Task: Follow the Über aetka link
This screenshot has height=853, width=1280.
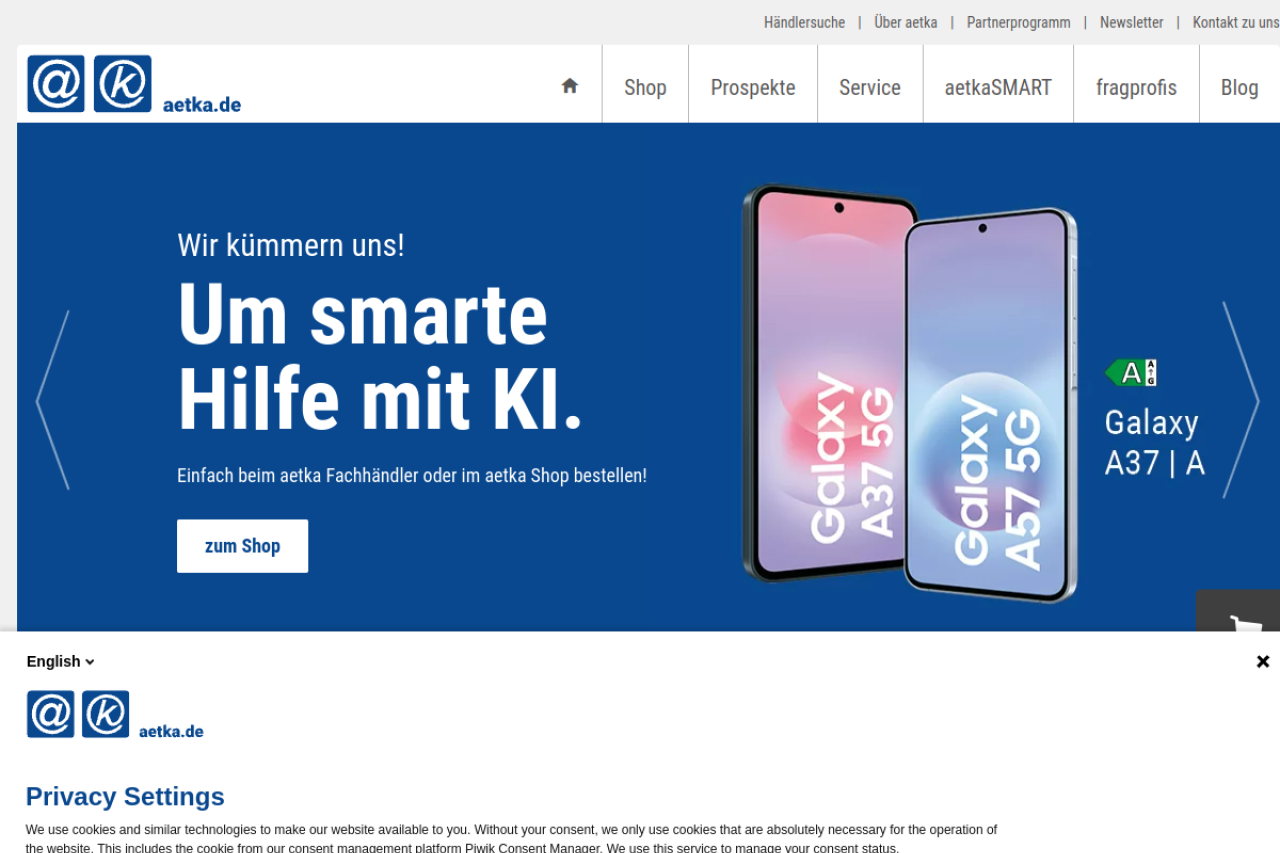Action: 906,22
